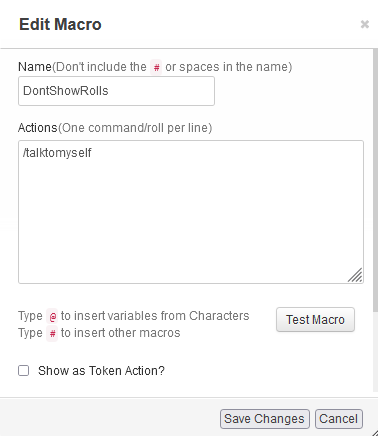Enable the Show as Token Action checkbox
Viewport: 378px width, 436px height.
(x=23, y=371)
